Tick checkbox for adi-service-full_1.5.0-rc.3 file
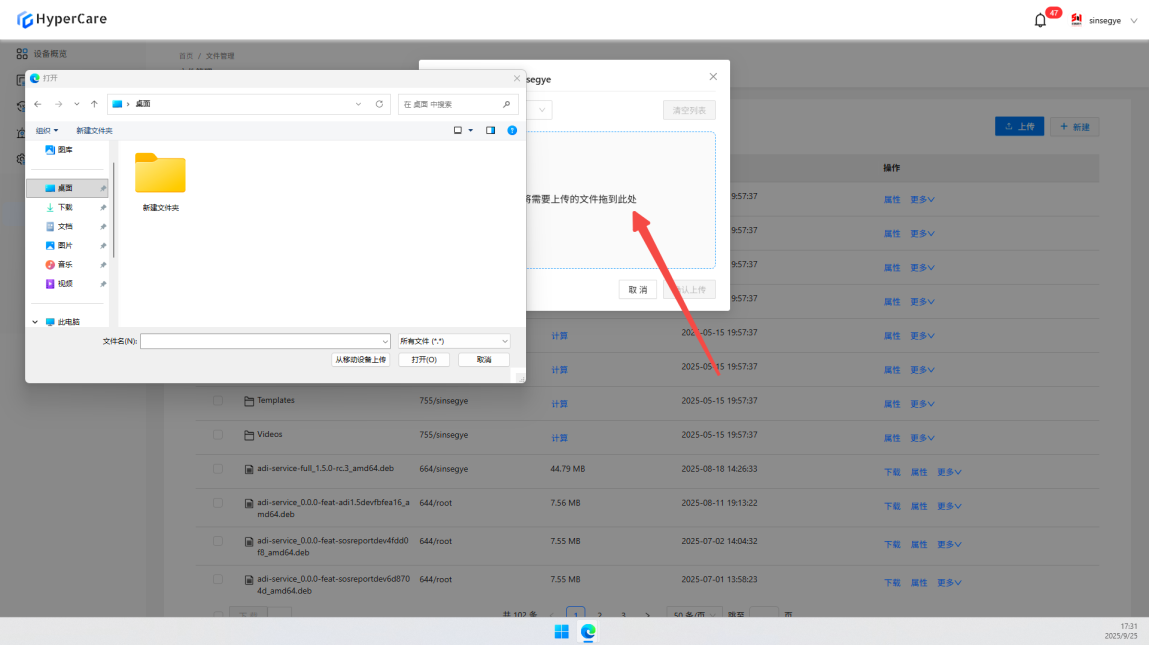Viewport: 1149px width, 645px height. pos(218,469)
